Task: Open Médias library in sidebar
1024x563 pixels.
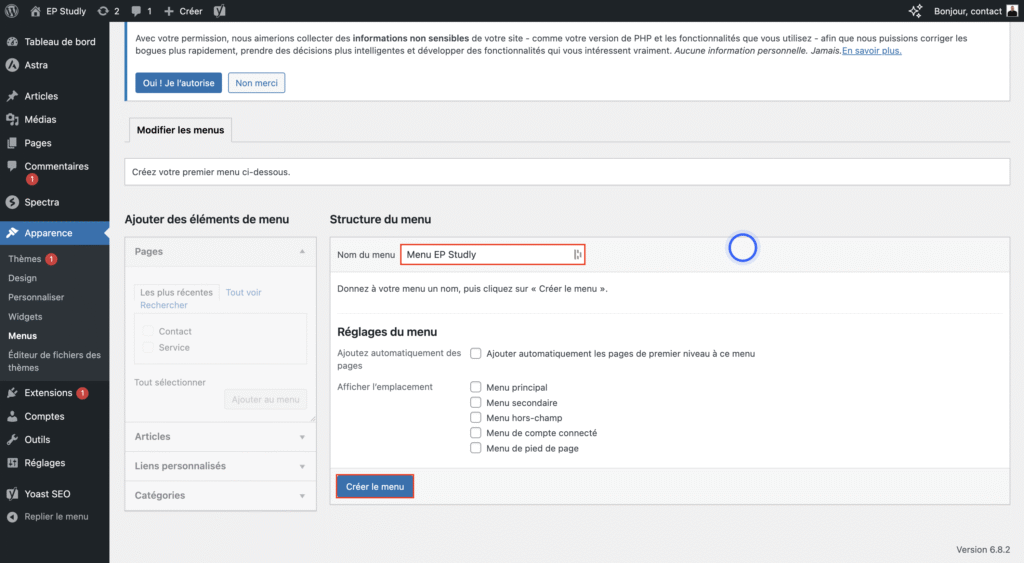Action: coord(40,119)
